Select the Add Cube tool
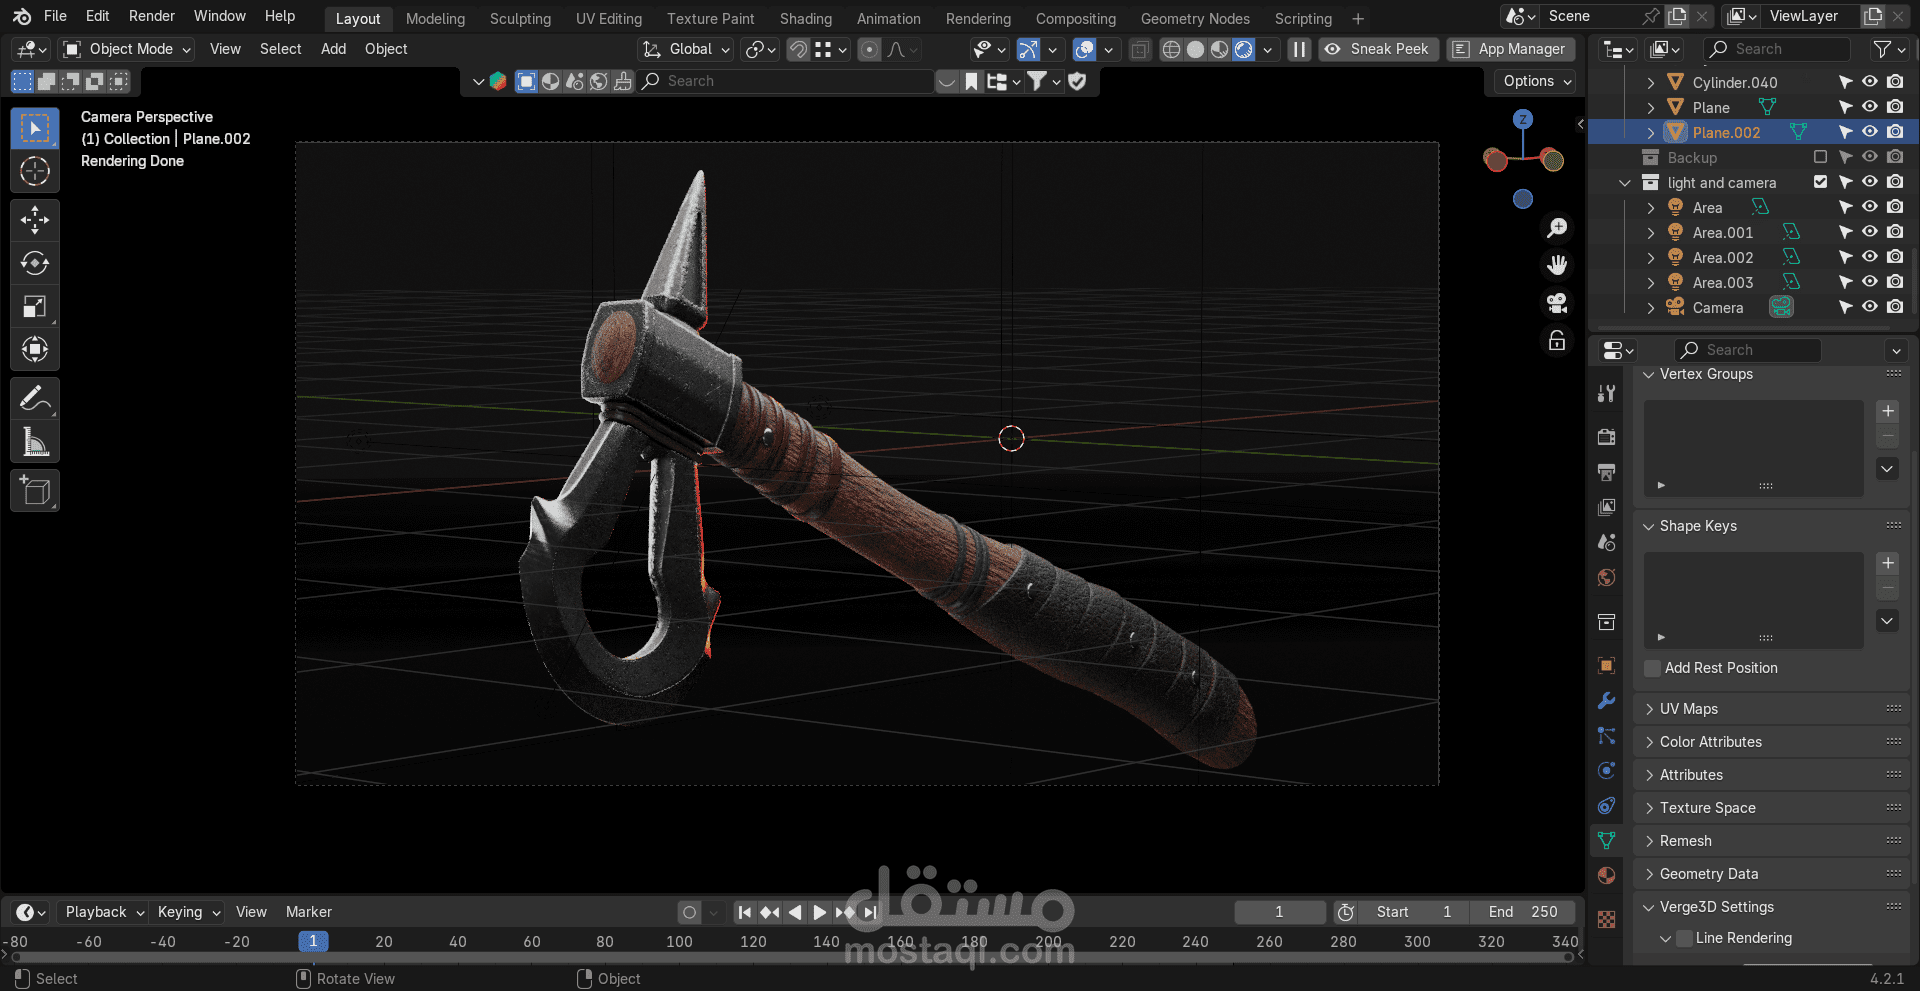 pos(35,491)
